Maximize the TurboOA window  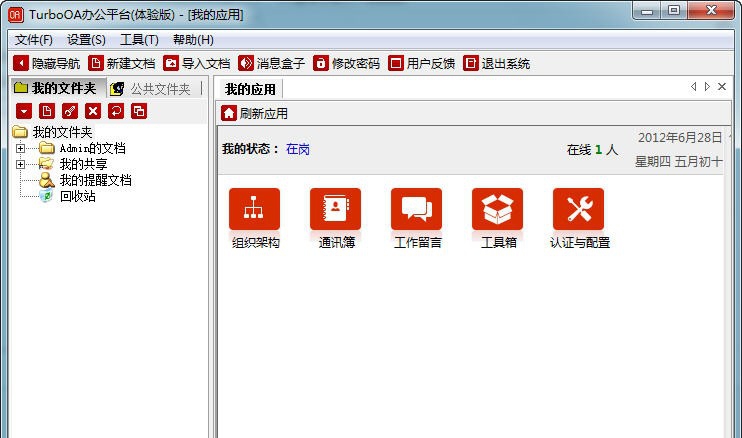click(674, 11)
